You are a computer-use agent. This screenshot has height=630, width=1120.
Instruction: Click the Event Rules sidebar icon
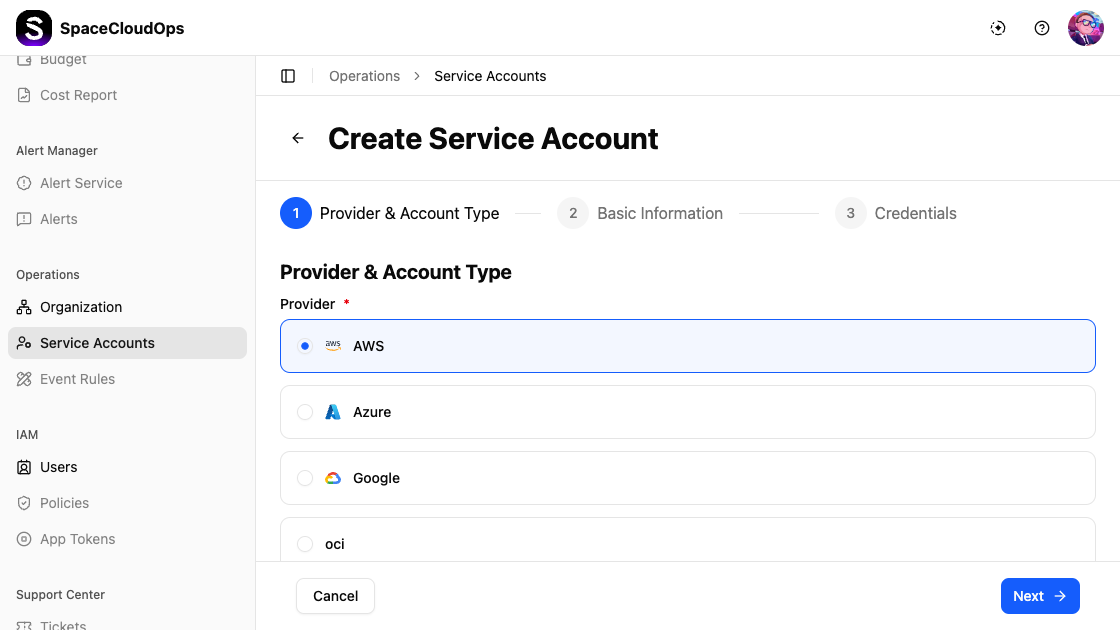24,379
